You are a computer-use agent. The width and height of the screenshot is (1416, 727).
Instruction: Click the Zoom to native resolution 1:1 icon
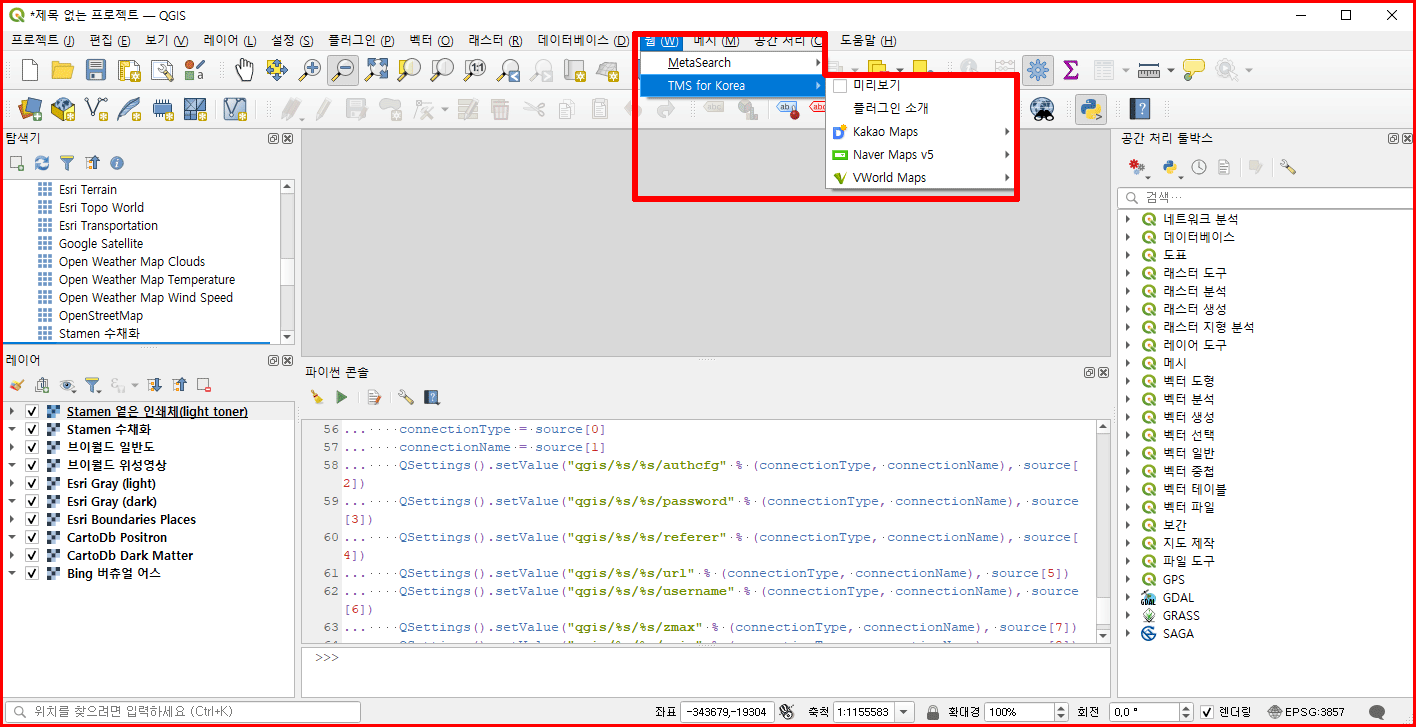[x=475, y=70]
